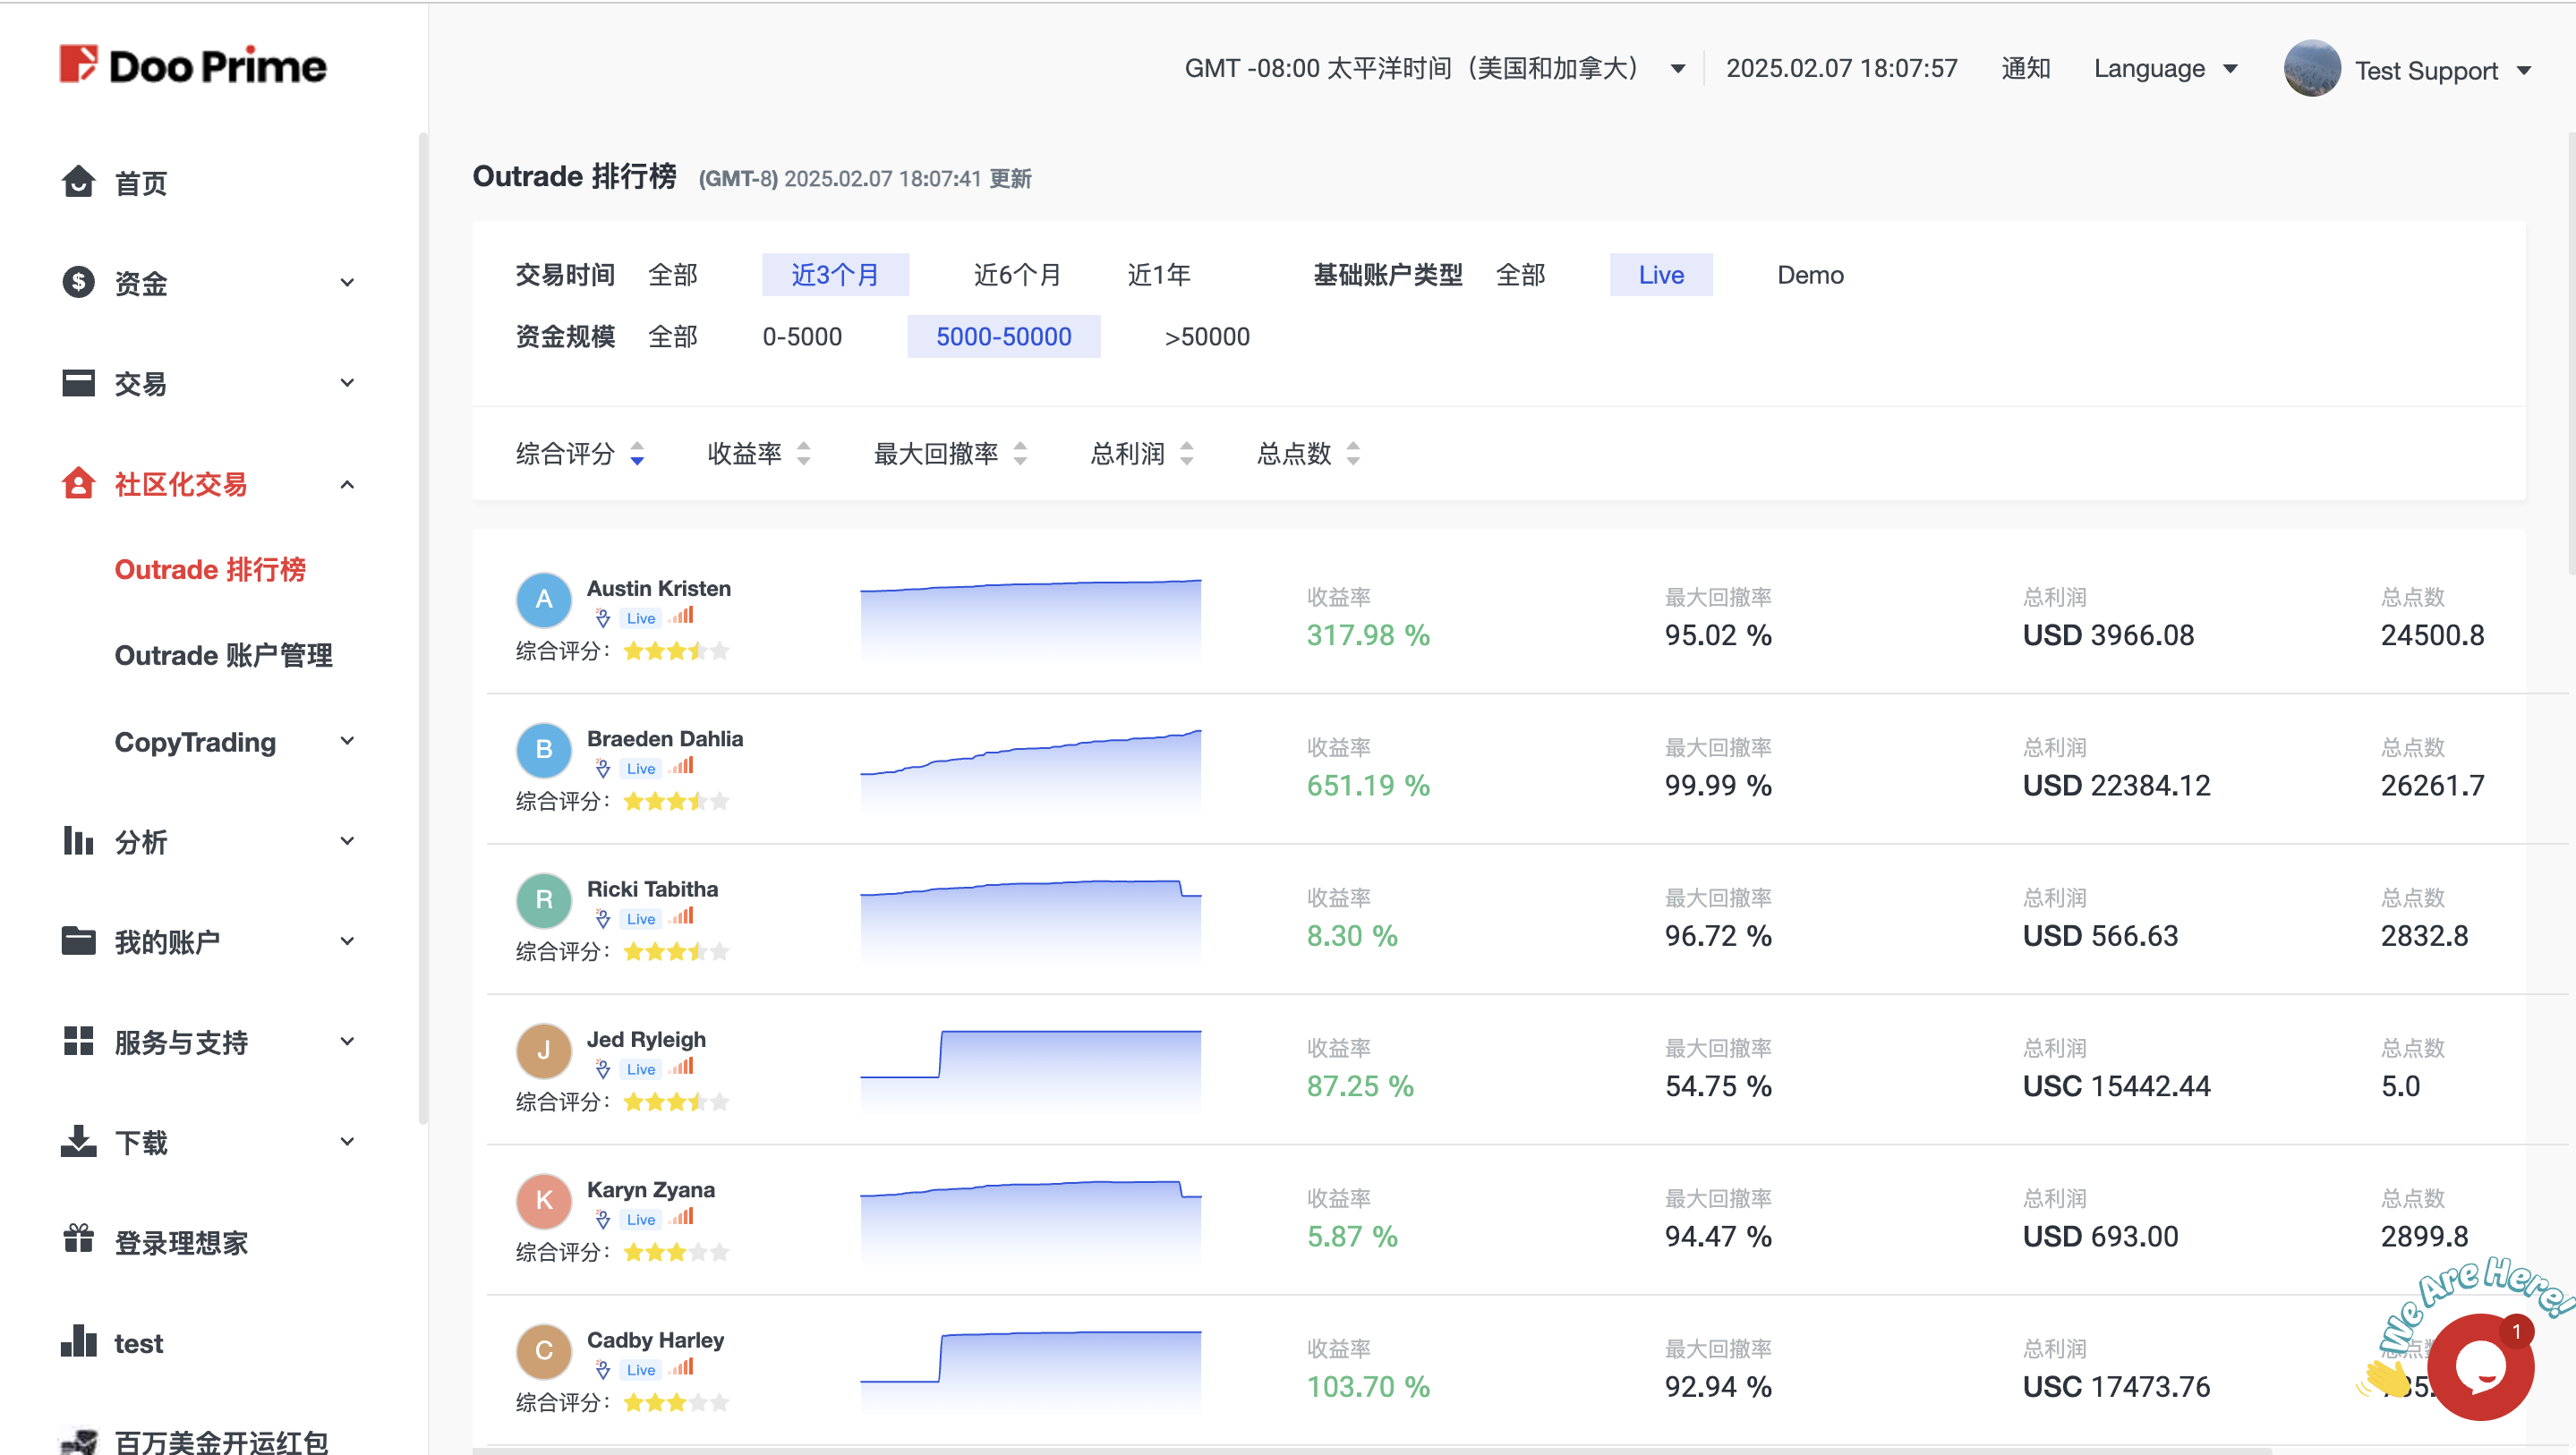This screenshot has height=1455, width=2576.
Task: Switch trading time filter to 近6个月
Action: (x=1017, y=274)
